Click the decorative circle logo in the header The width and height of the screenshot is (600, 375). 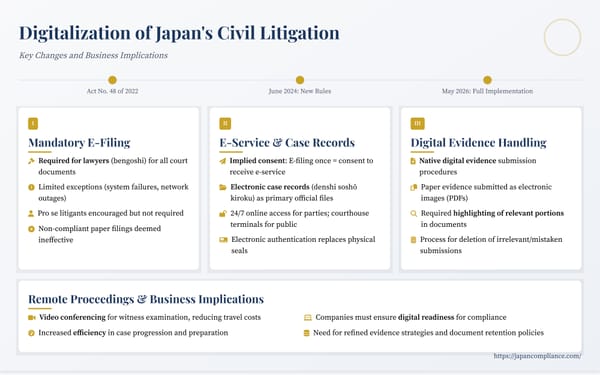pos(562,37)
